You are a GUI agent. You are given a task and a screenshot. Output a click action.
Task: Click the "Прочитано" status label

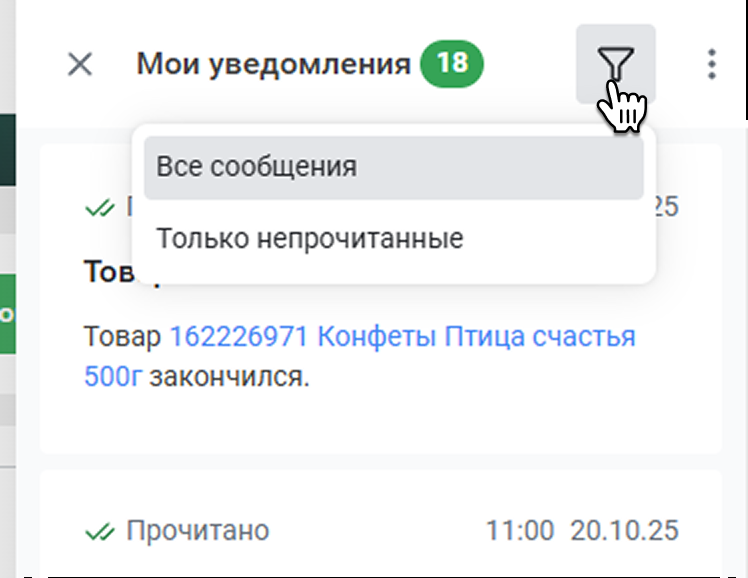point(197,530)
